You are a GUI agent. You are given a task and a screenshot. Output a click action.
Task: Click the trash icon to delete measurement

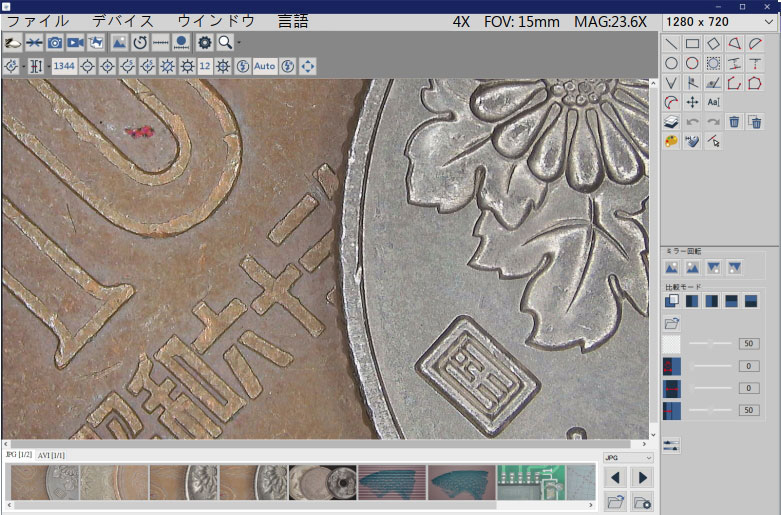point(734,122)
